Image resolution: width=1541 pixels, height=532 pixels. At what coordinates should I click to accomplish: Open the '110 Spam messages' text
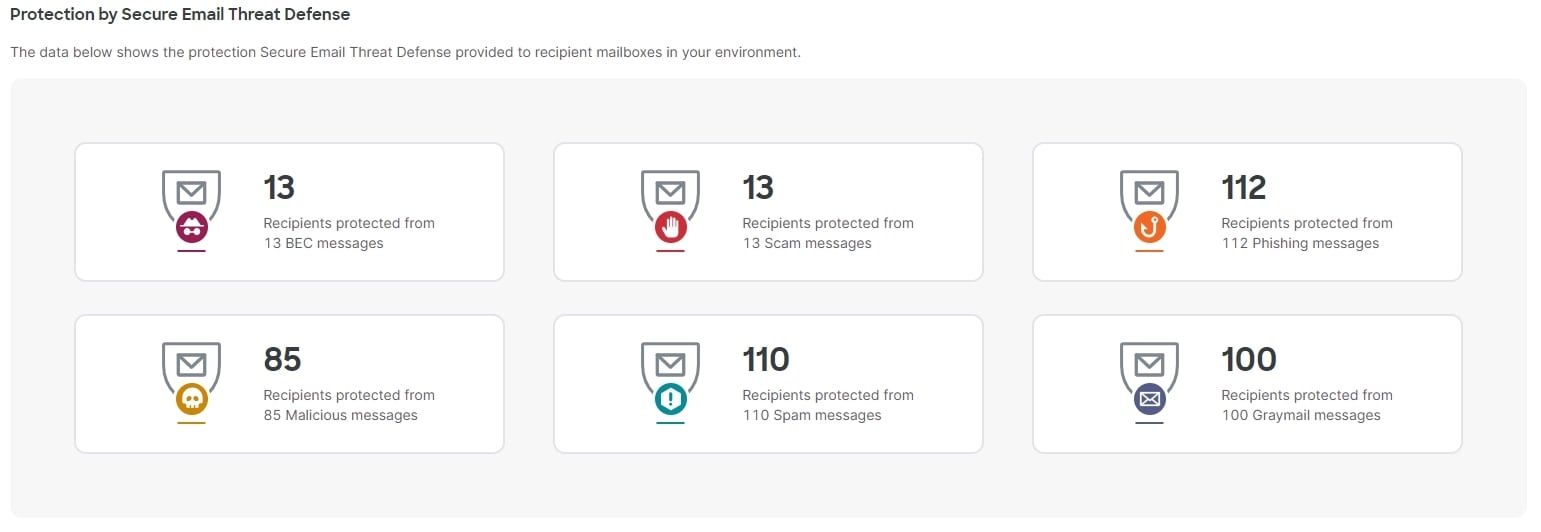[x=812, y=415]
